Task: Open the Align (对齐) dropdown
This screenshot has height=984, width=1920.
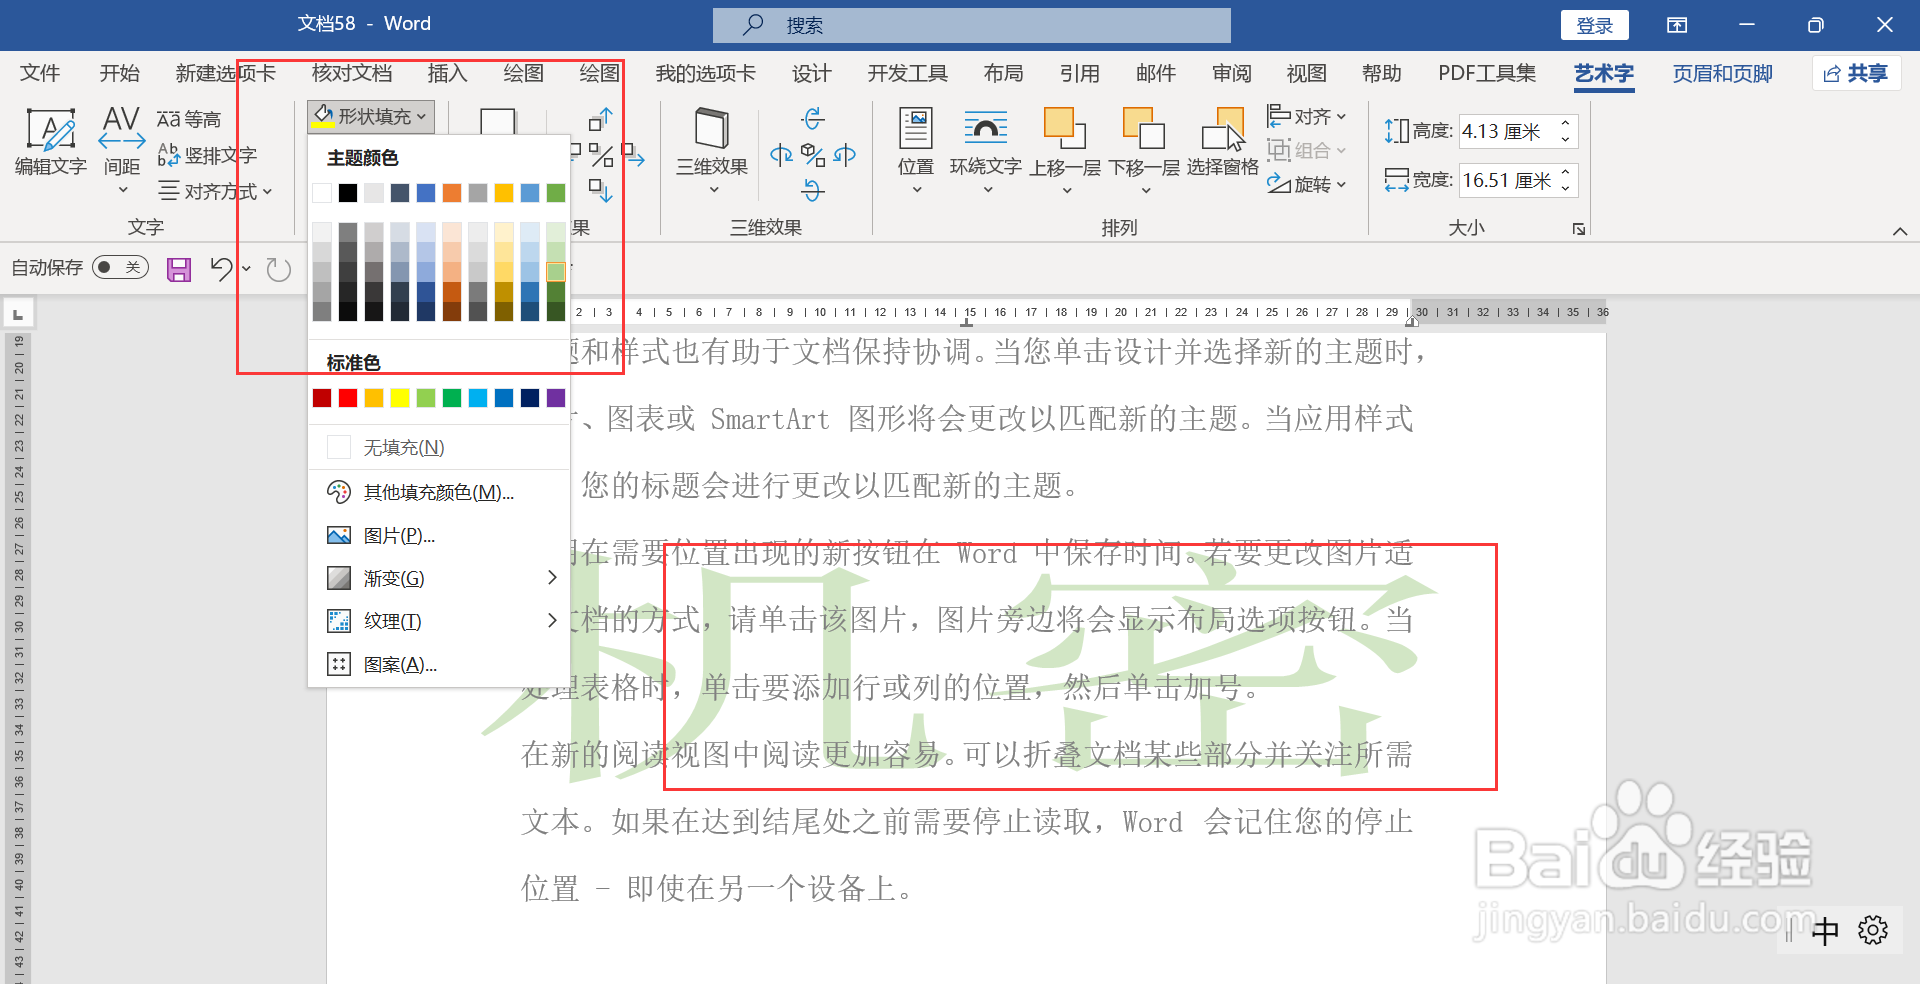Action: (1307, 116)
